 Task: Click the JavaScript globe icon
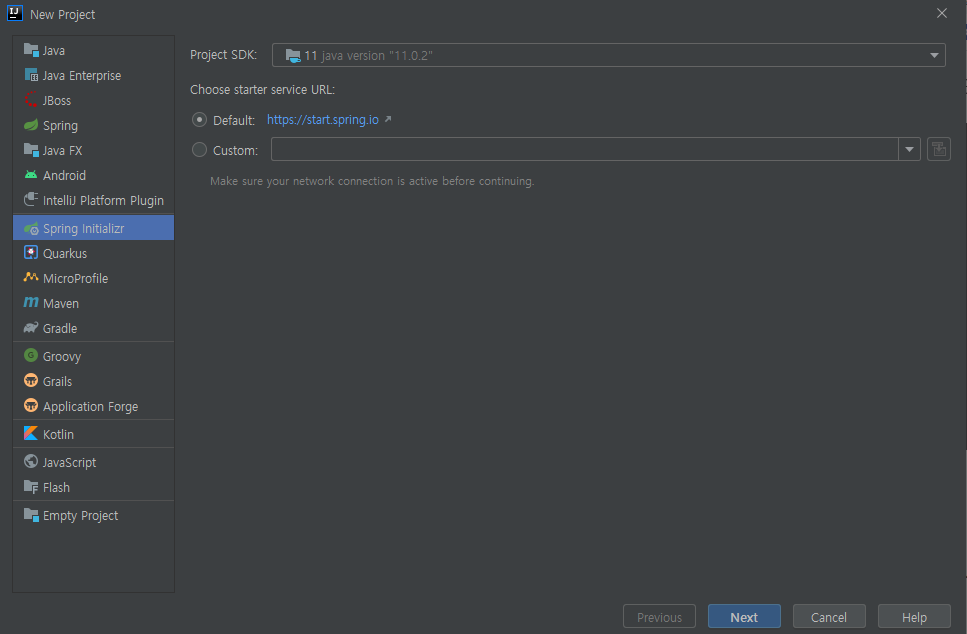coord(31,461)
